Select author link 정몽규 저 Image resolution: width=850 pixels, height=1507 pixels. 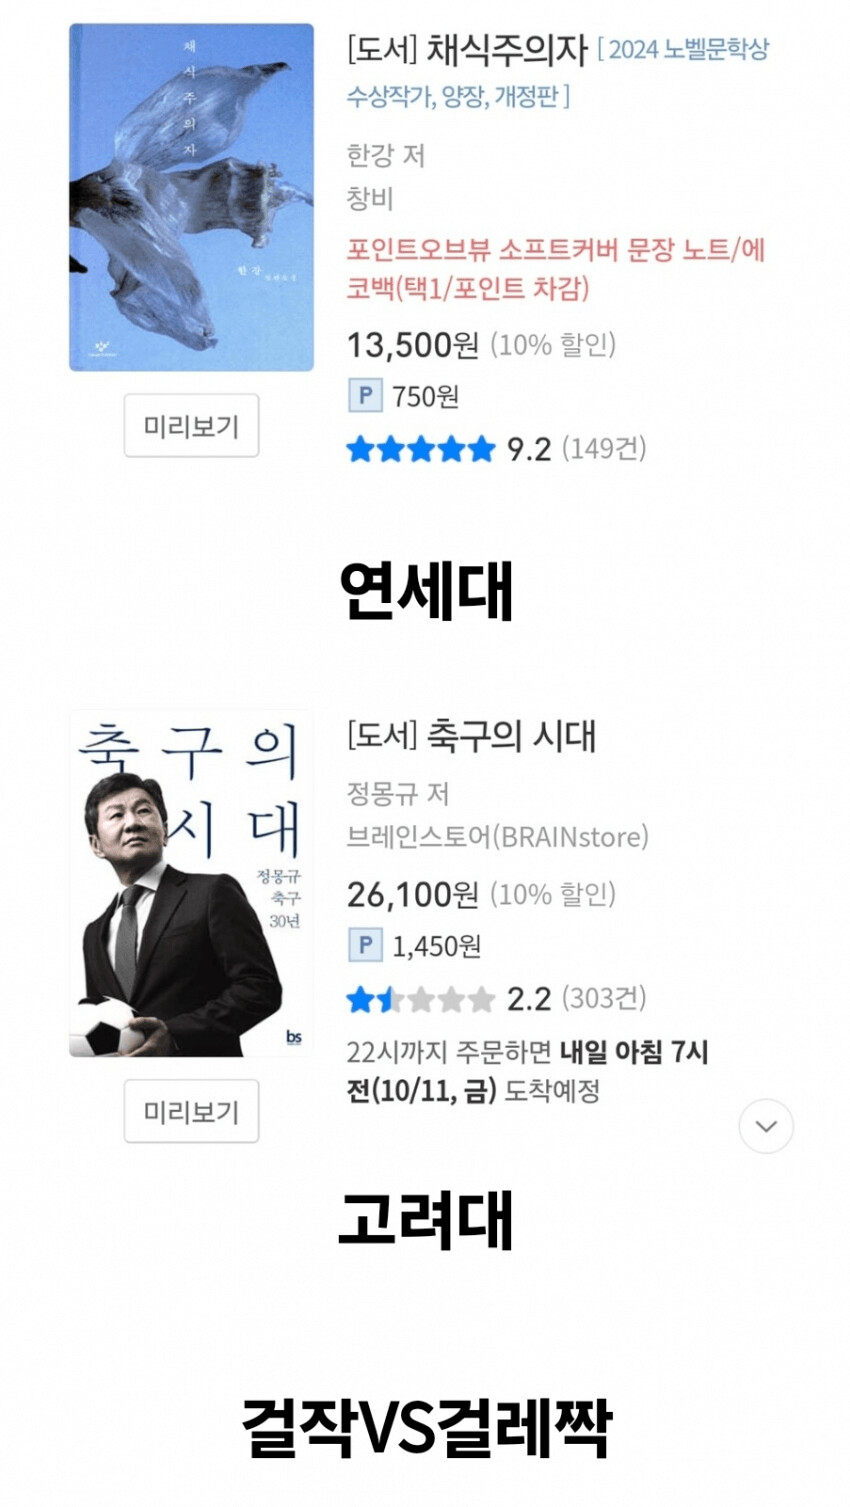point(397,793)
